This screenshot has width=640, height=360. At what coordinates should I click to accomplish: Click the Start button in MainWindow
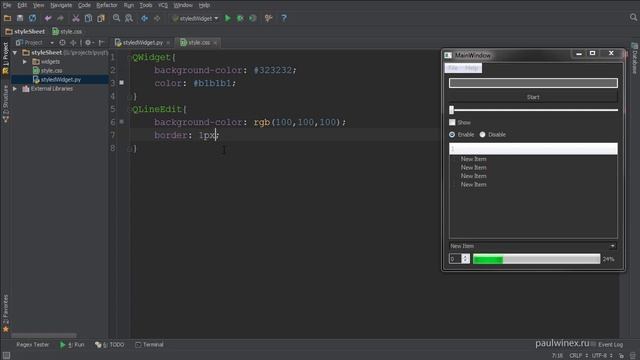tap(533, 97)
